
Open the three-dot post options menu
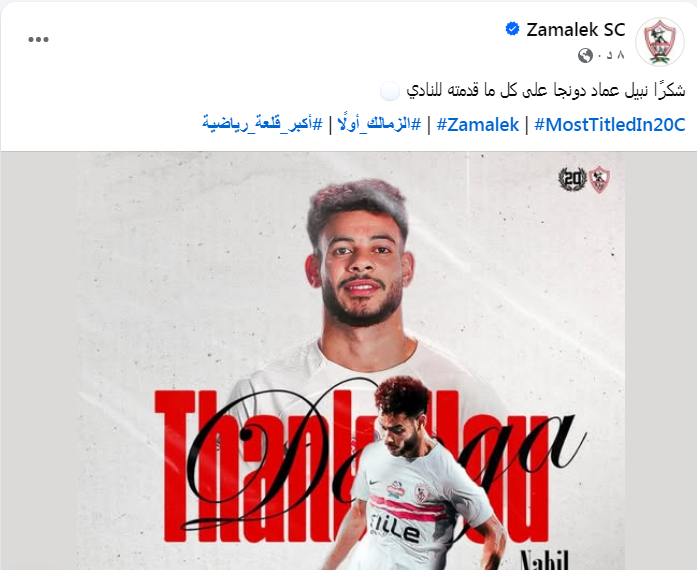tap(38, 40)
